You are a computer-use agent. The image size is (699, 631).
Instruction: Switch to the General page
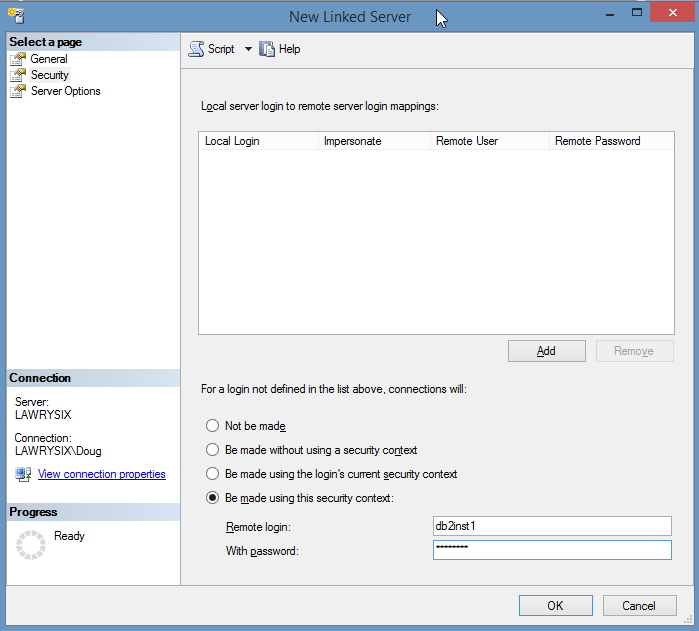(49, 59)
